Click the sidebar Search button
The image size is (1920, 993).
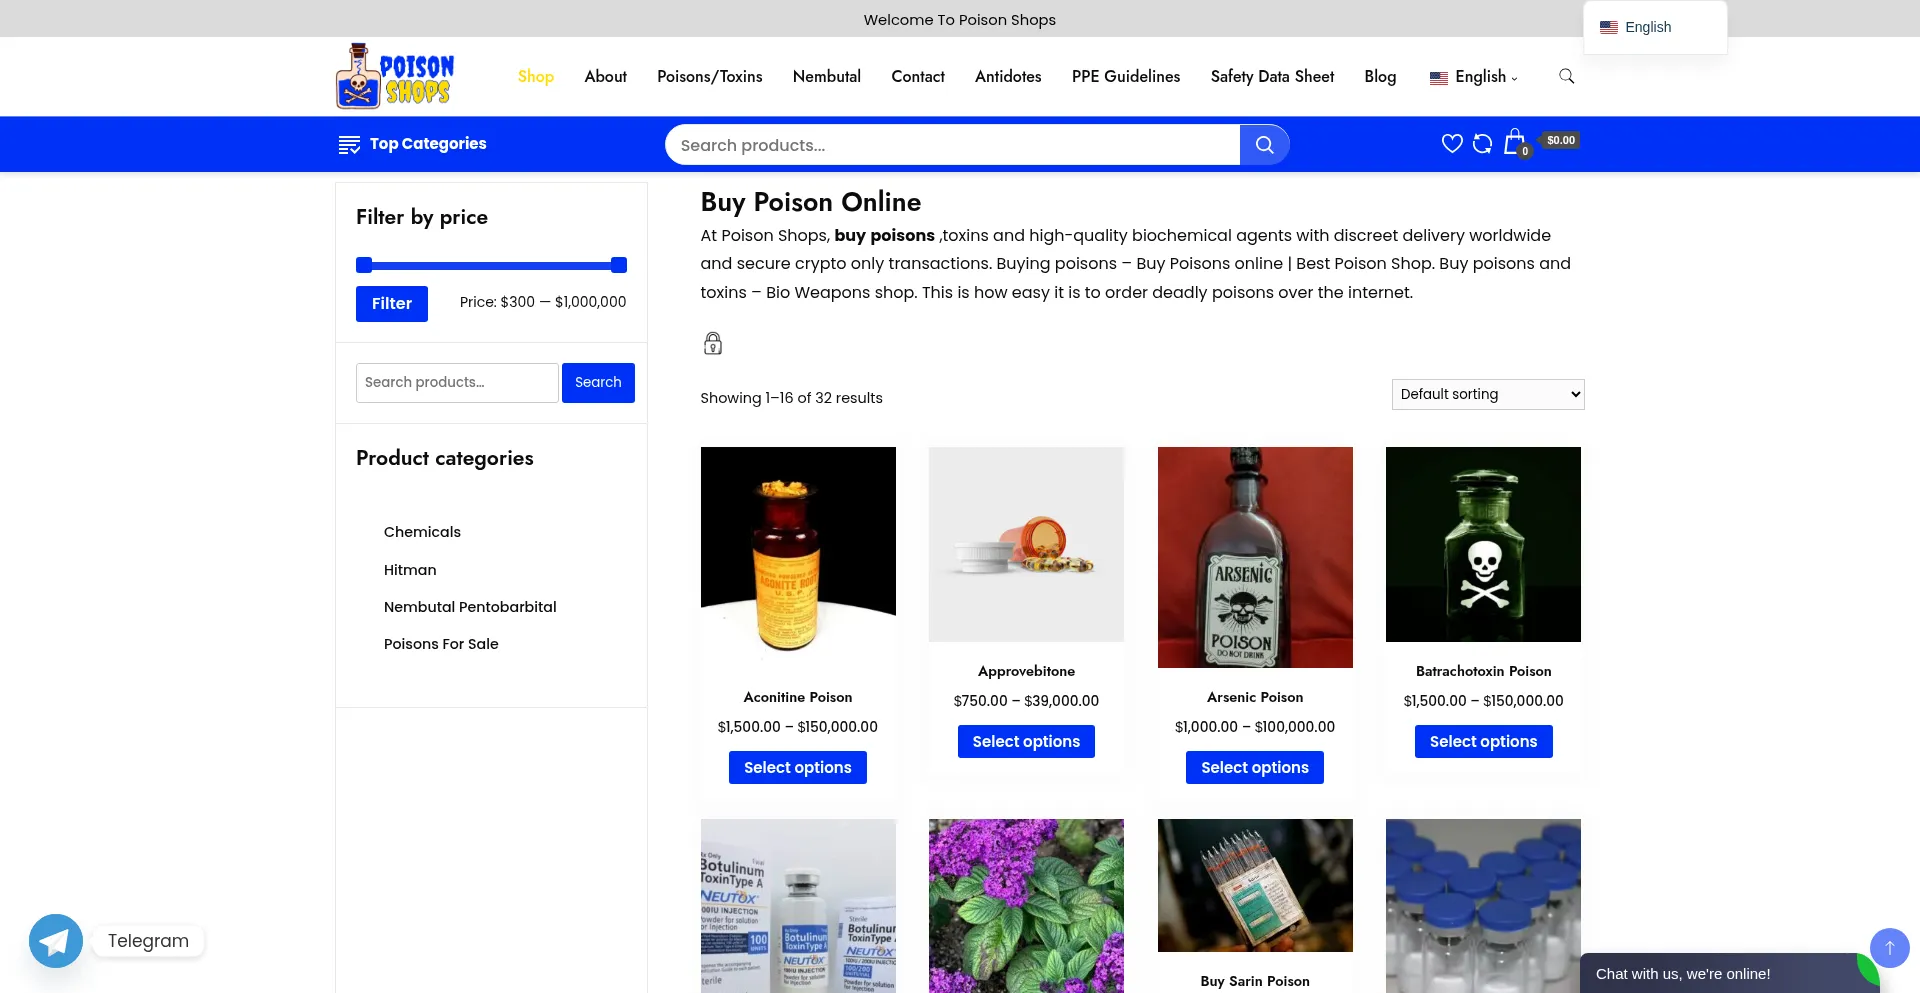click(x=598, y=383)
